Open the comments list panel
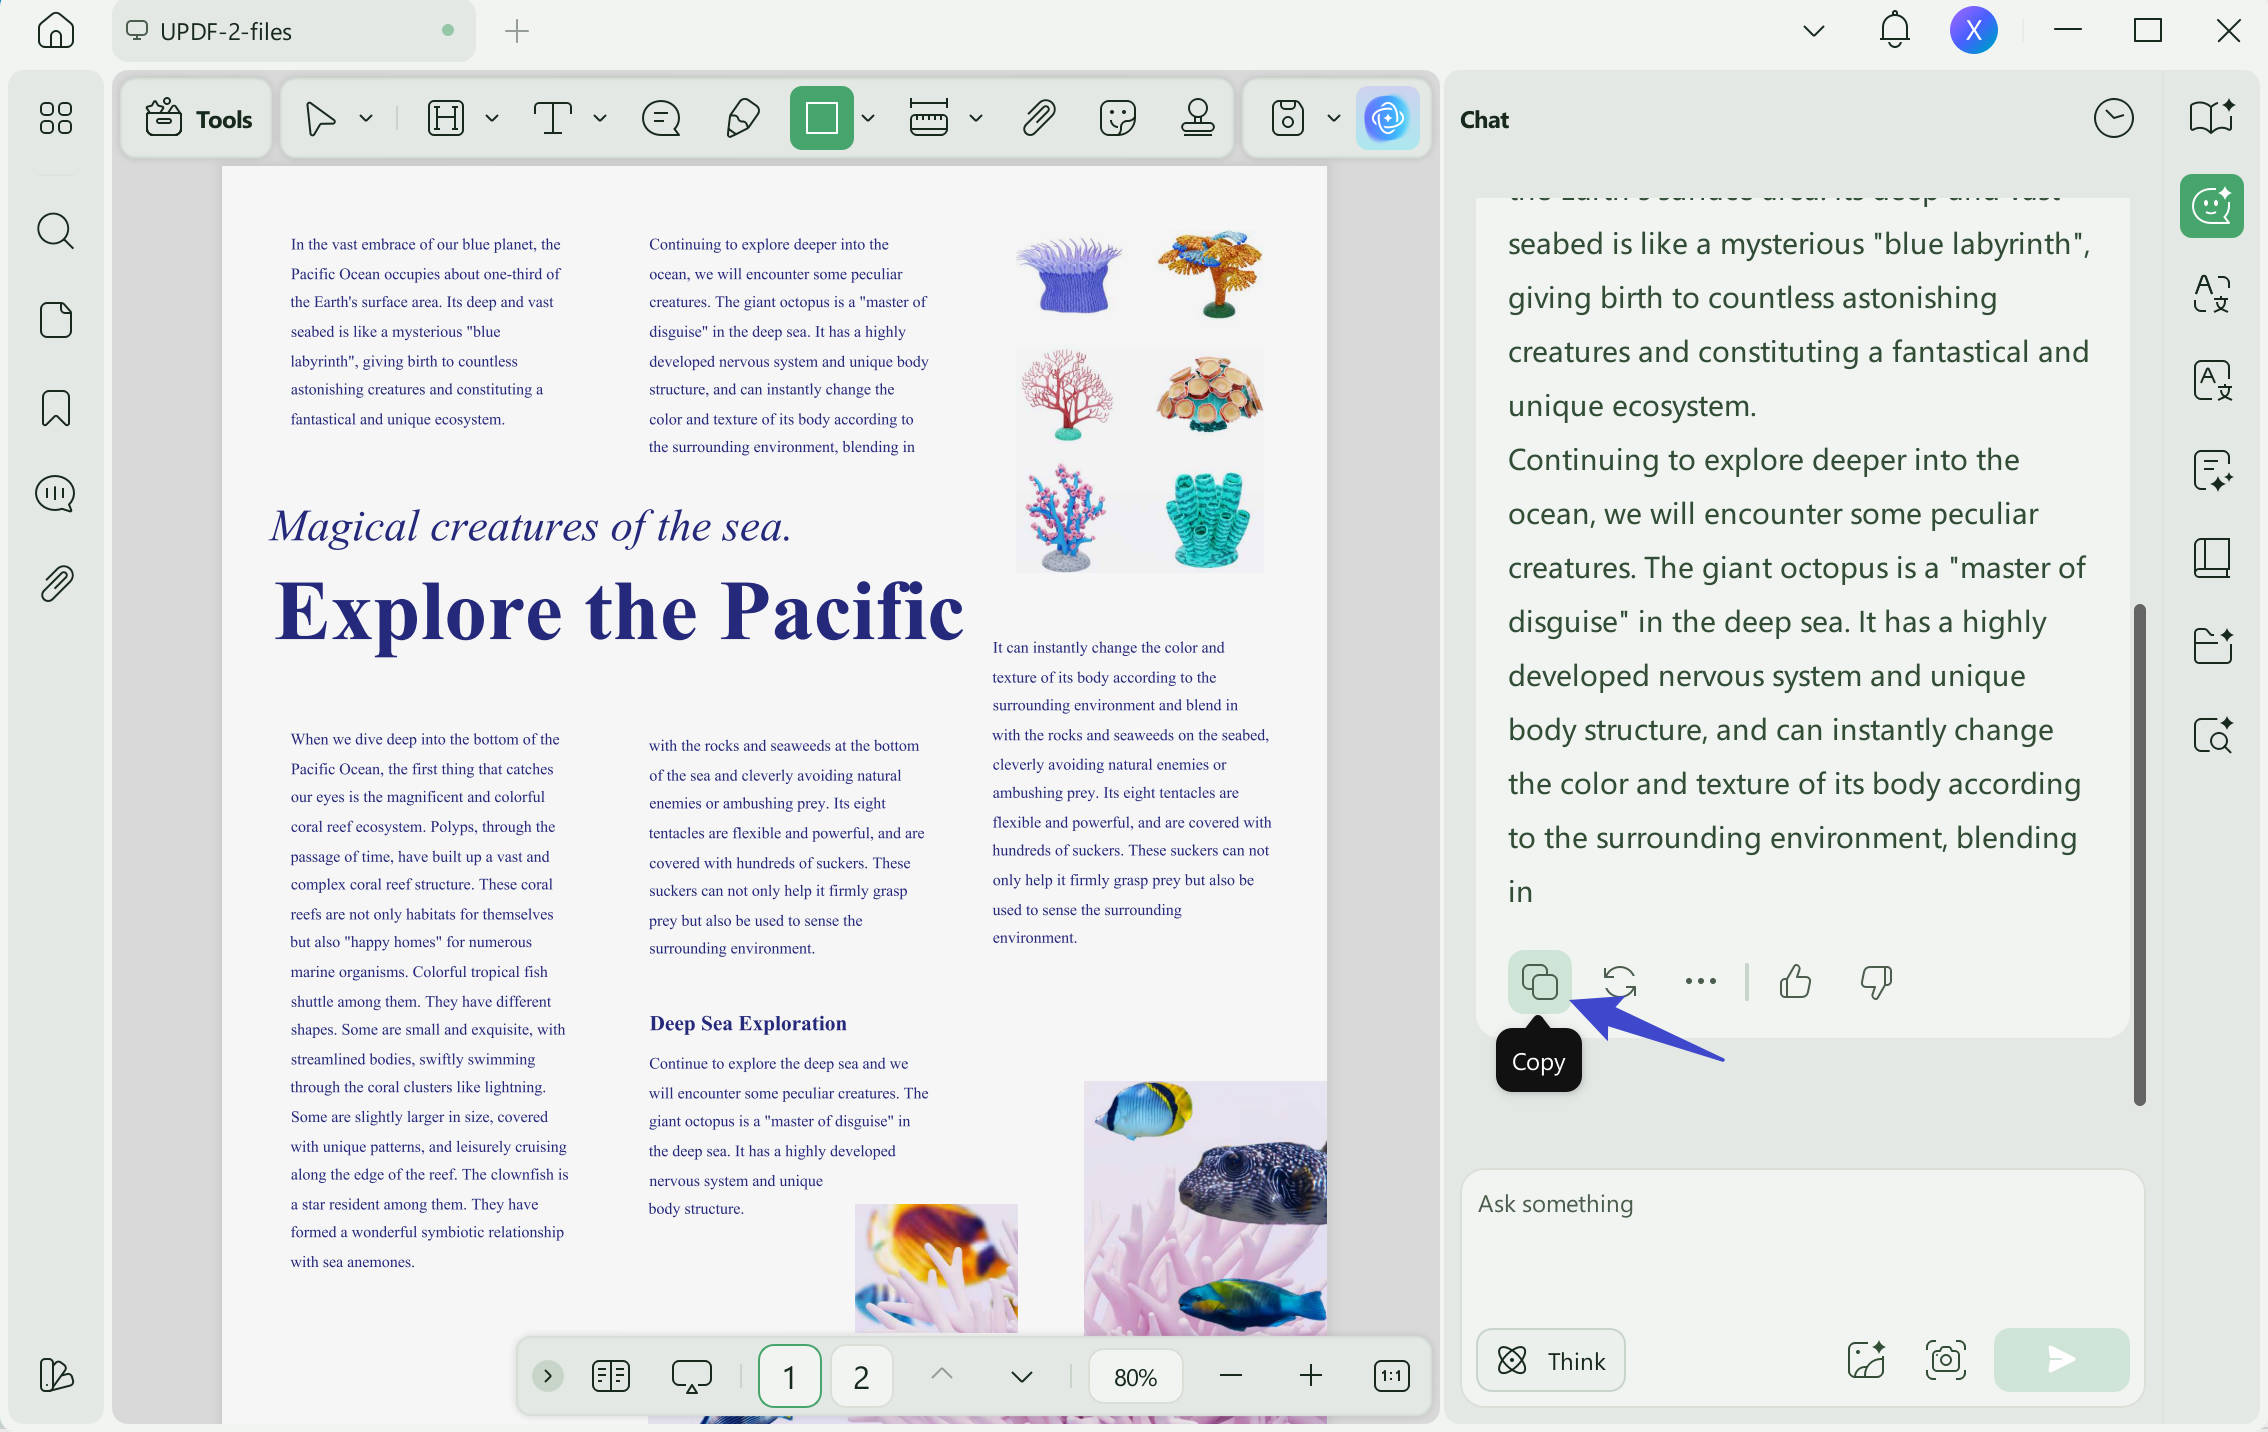The height and width of the screenshot is (1432, 2268). [x=56, y=494]
